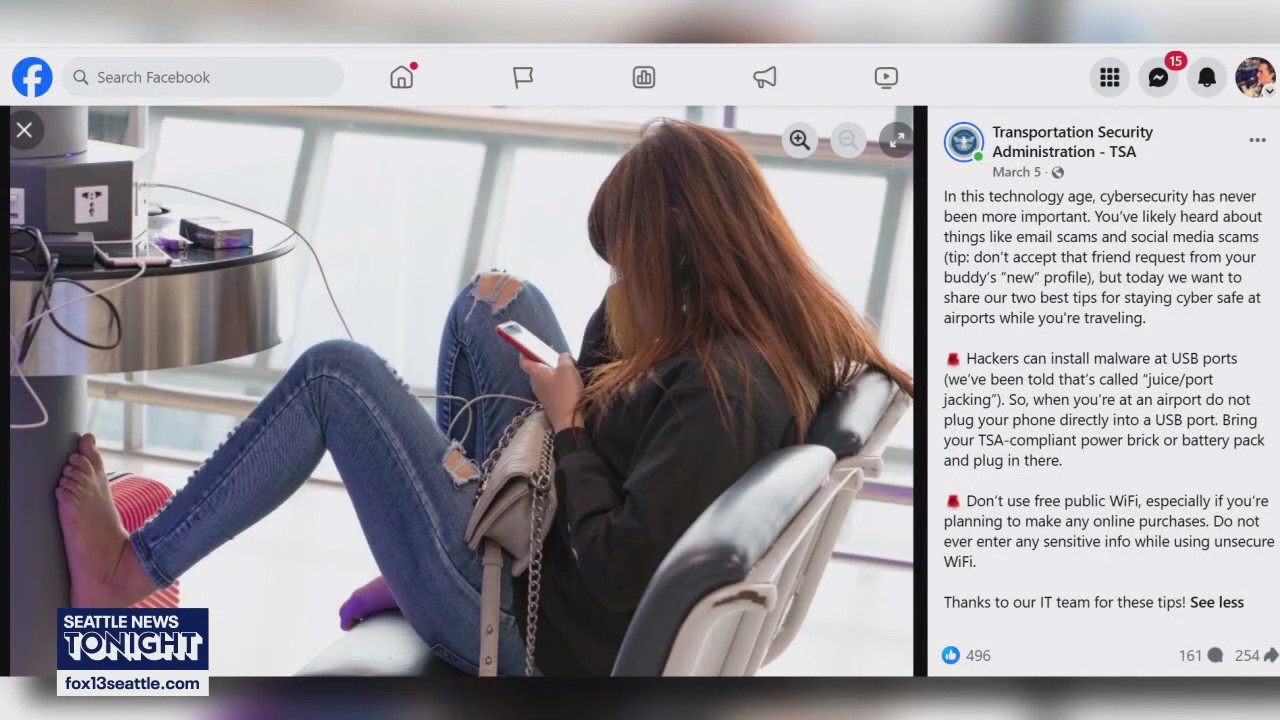Open the post options ellipsis menu
This screenshot has height=720, width=1280.
[1257, 140]
